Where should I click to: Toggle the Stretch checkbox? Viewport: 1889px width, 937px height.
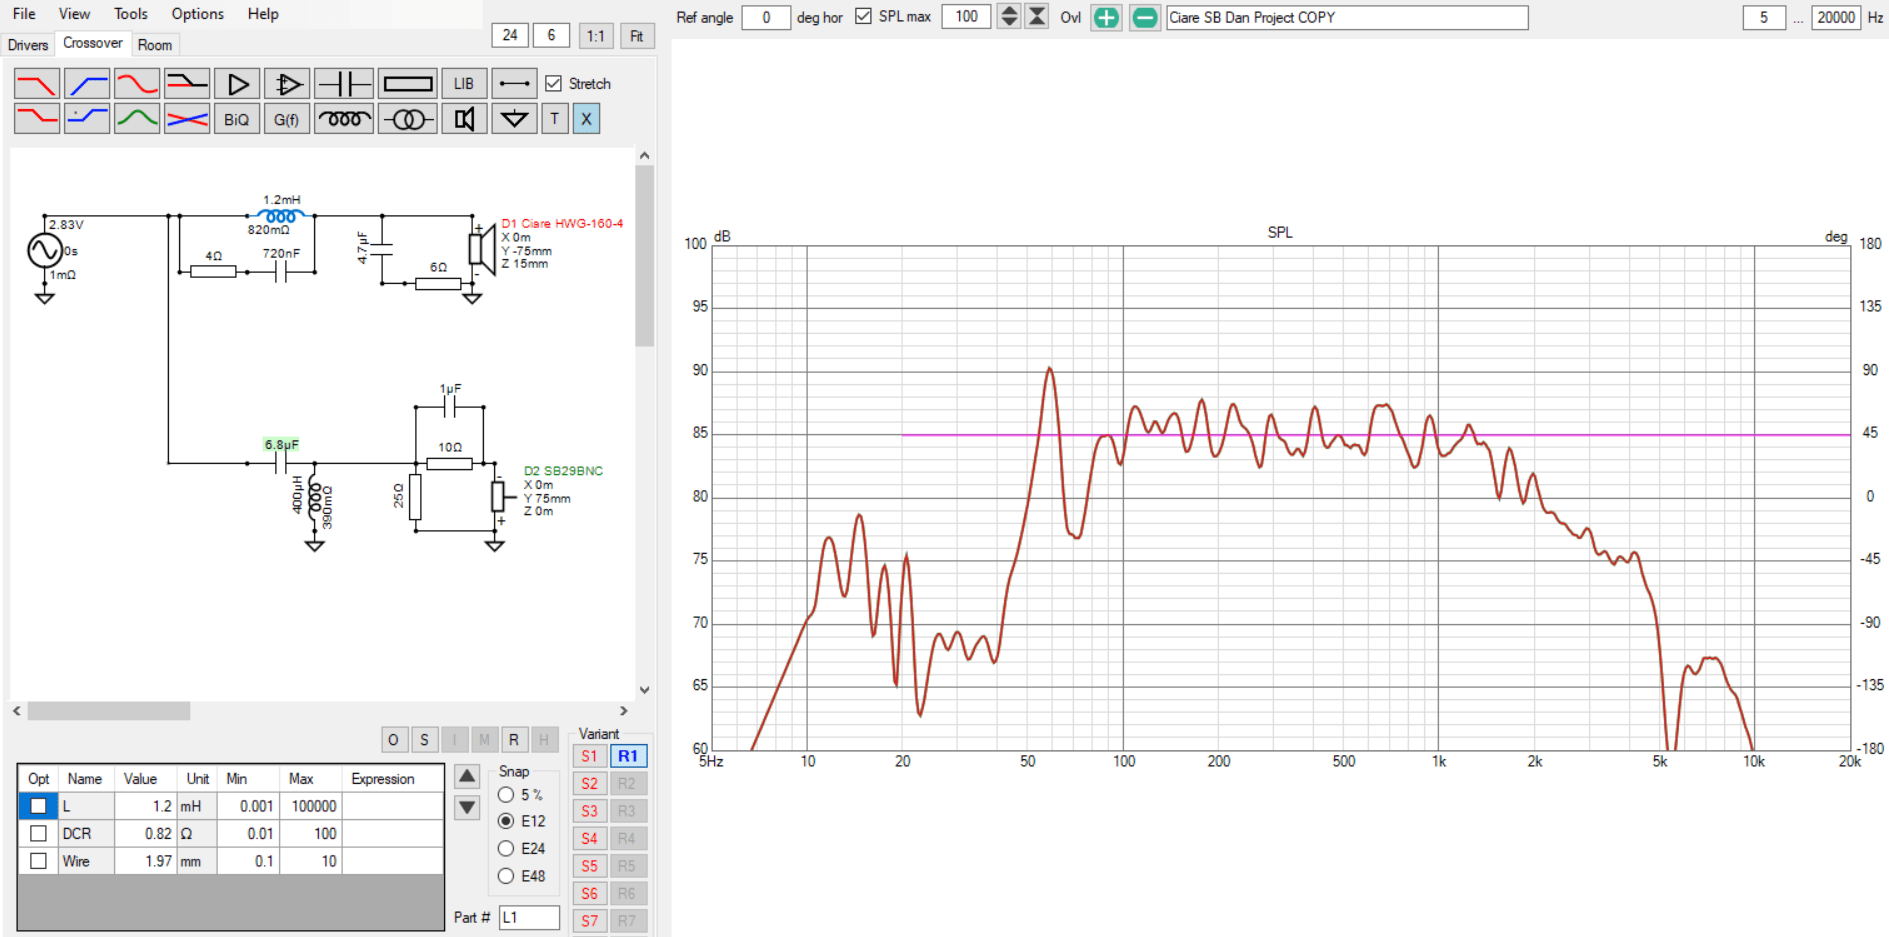click(553, 84)
